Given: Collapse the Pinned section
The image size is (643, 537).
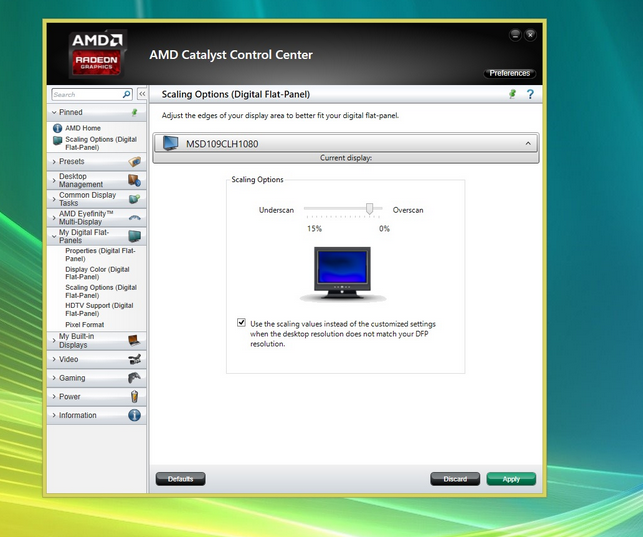Looking at the screenshot, I should tap(54, 112).
